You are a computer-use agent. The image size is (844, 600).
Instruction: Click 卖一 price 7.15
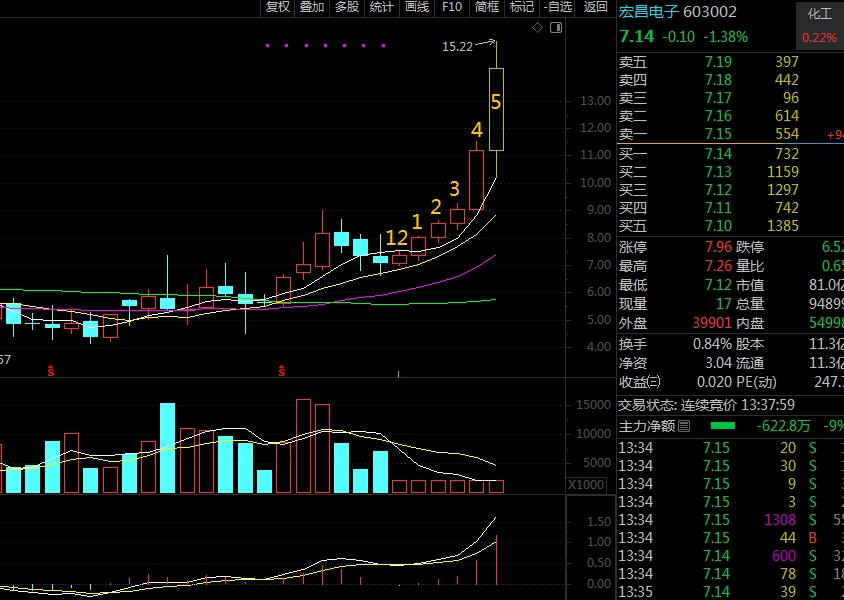click(x=718, y=134)
